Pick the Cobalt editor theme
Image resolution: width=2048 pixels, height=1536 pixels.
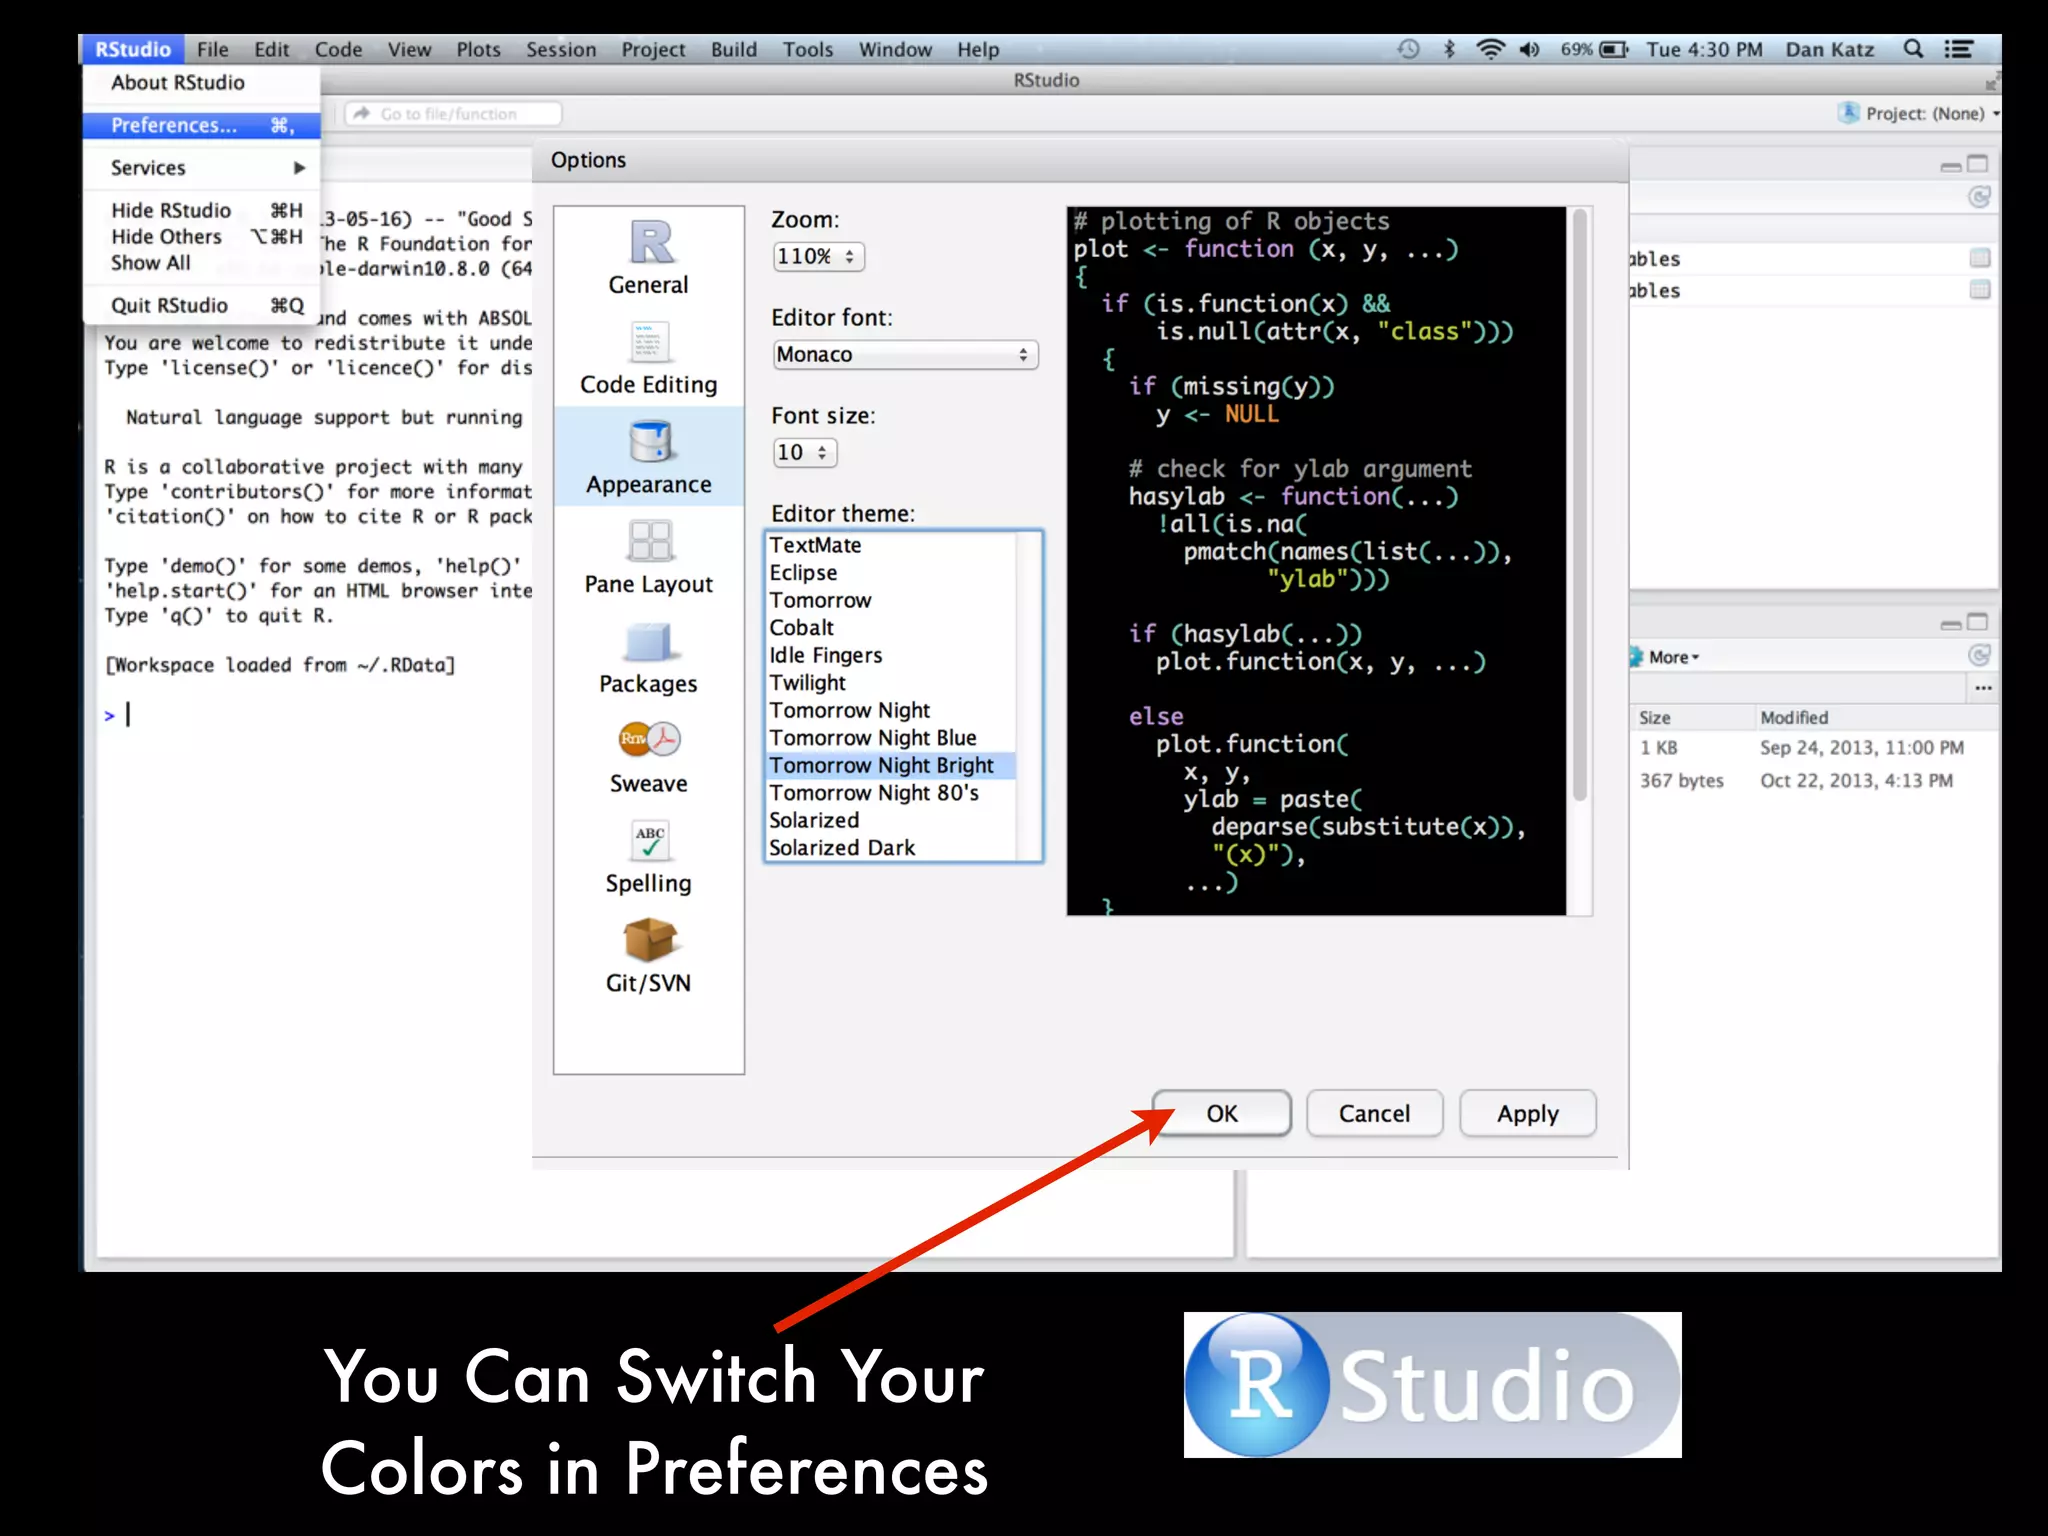(x=801, y=628)
